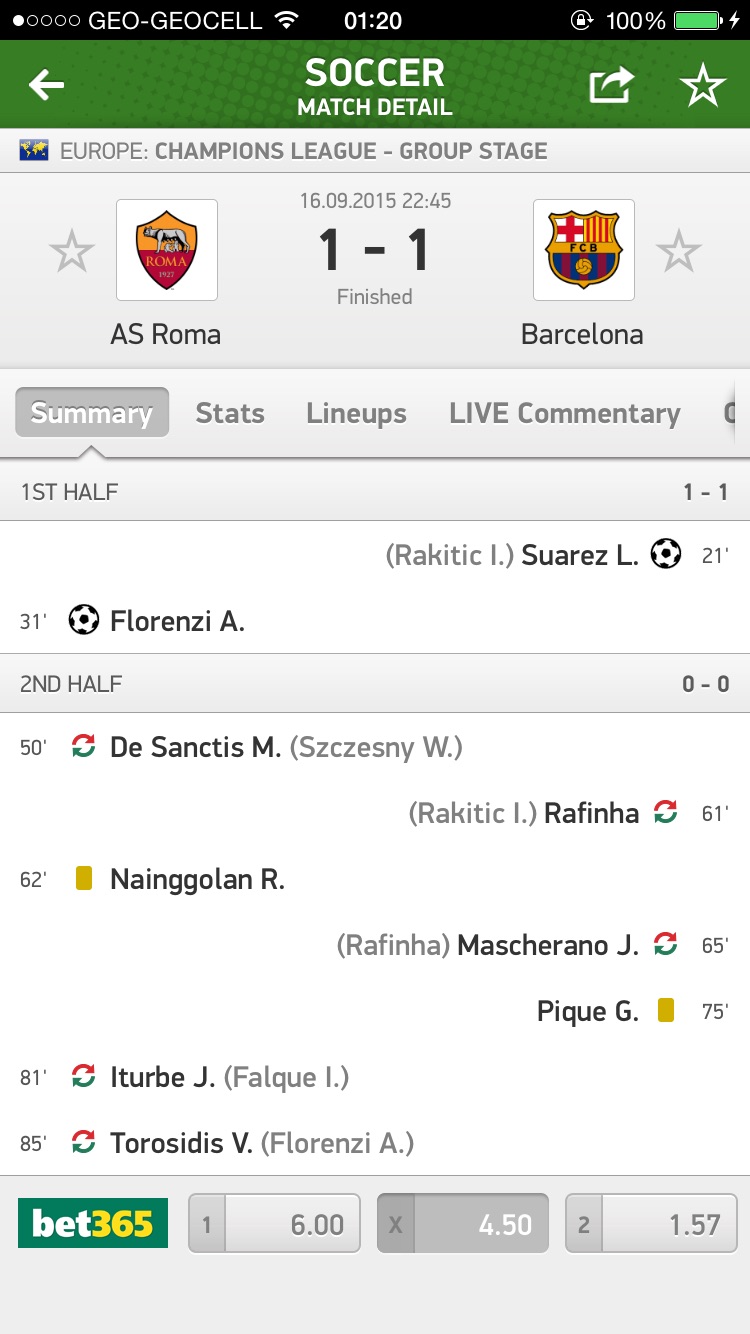Tap the goal ball icon beside Florenzi A.

coord(84,621)
